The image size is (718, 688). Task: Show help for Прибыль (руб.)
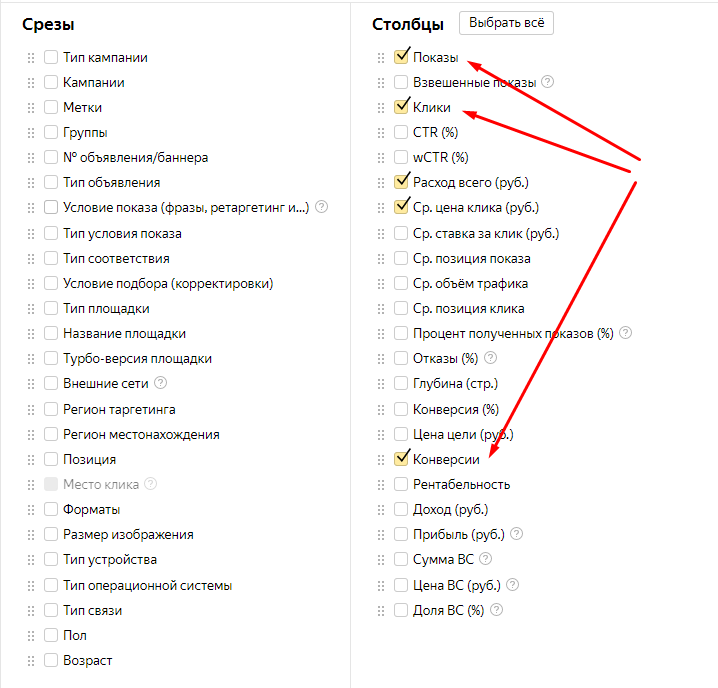coord(517,534)
